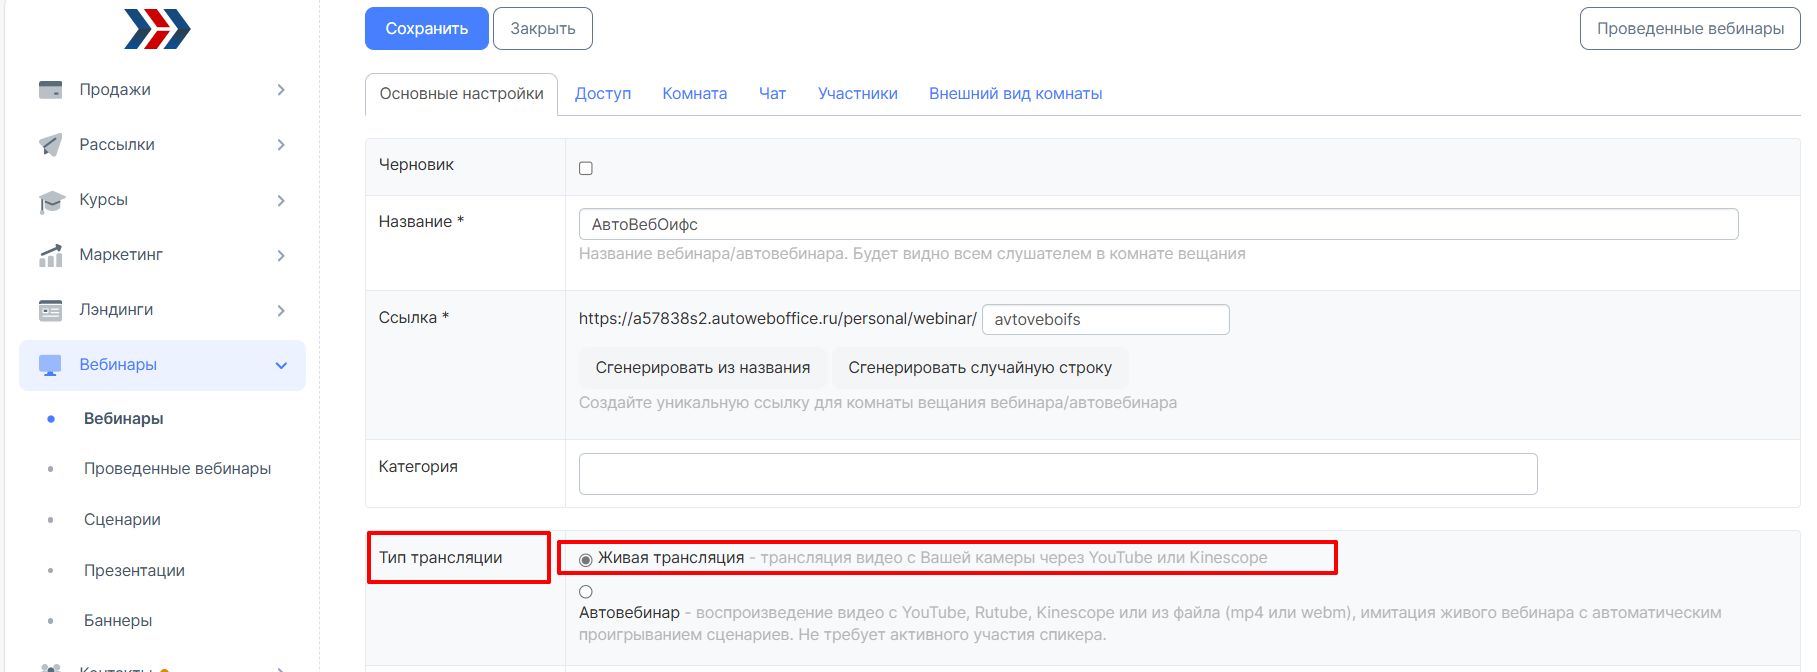This screenshot has height=672, width=1817.
Task: Click into the Категория field
Action: (1058, 474)
